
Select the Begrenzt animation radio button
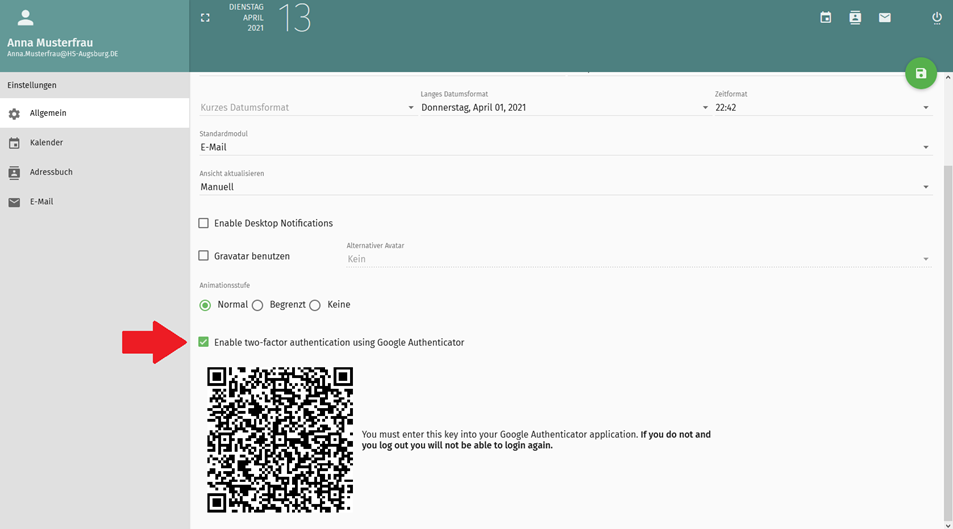click(x=258, y=305)
